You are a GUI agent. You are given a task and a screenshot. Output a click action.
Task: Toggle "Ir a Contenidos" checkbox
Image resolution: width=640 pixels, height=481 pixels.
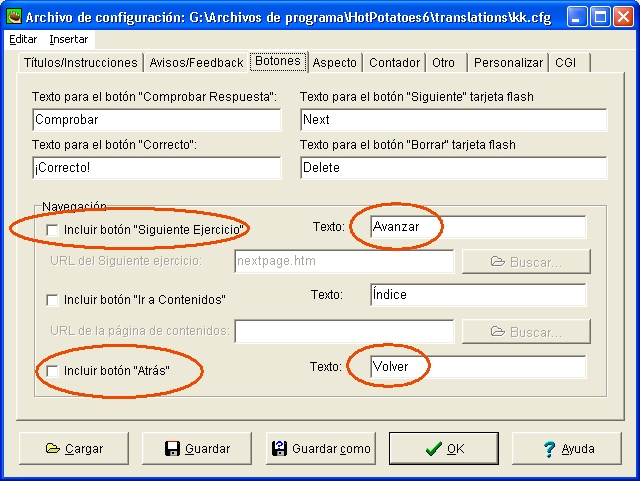(x=52, y=299)
